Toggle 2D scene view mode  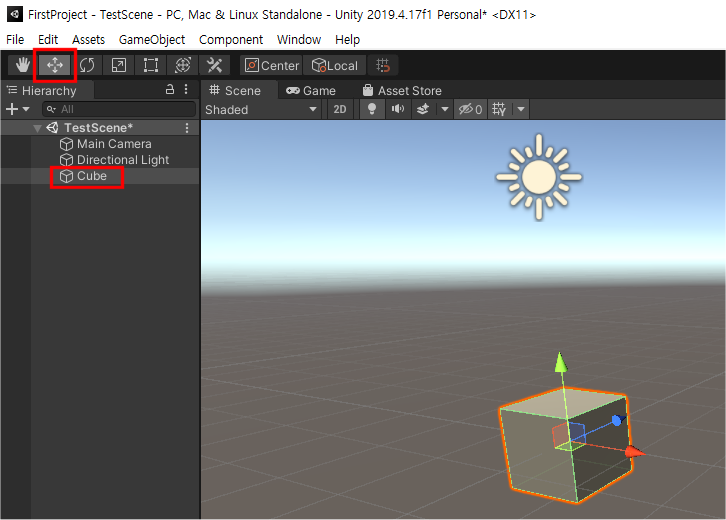(340, 110)
